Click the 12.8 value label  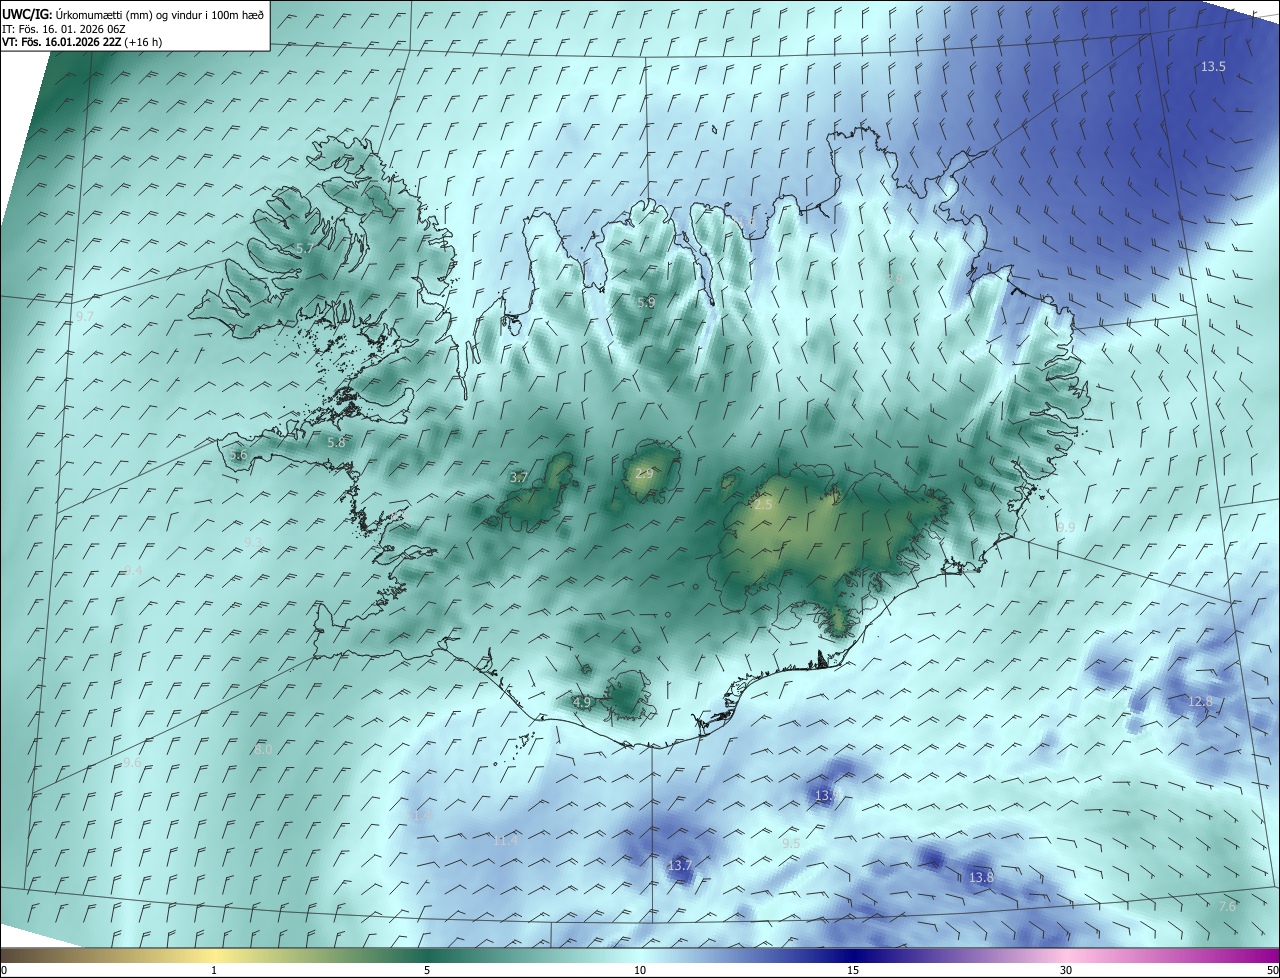(x=1200, y=702)
